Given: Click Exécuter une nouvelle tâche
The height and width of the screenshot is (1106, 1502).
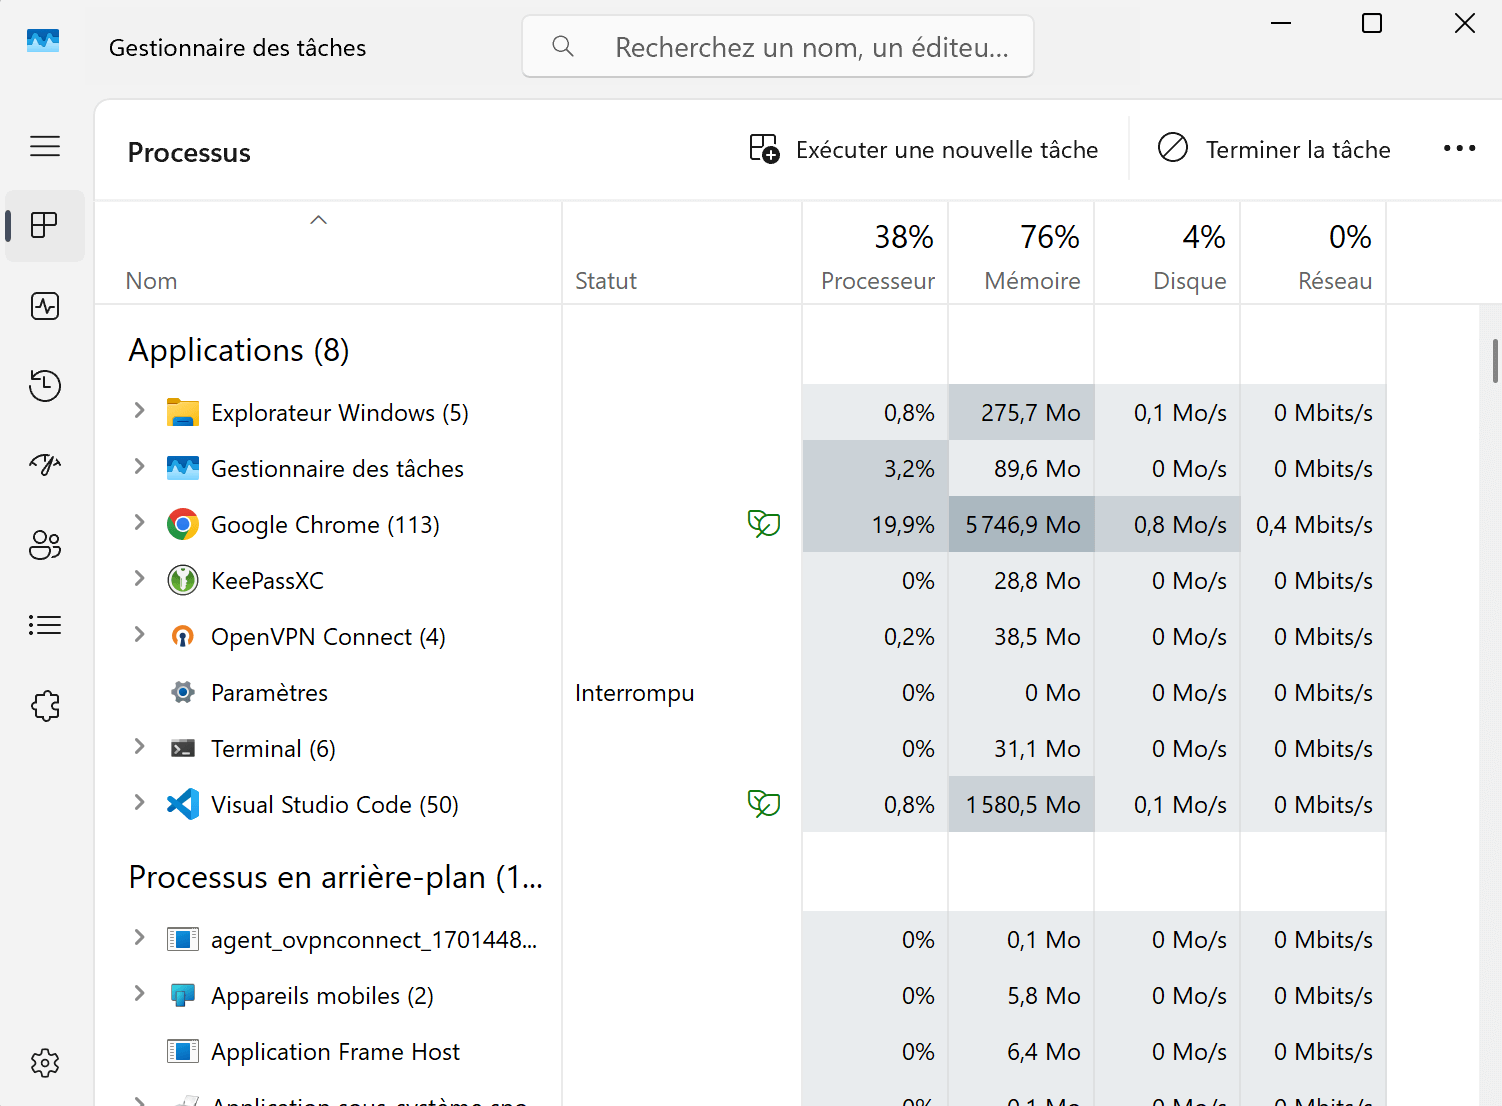Looking at the screenshot, I should pos(923,150).
